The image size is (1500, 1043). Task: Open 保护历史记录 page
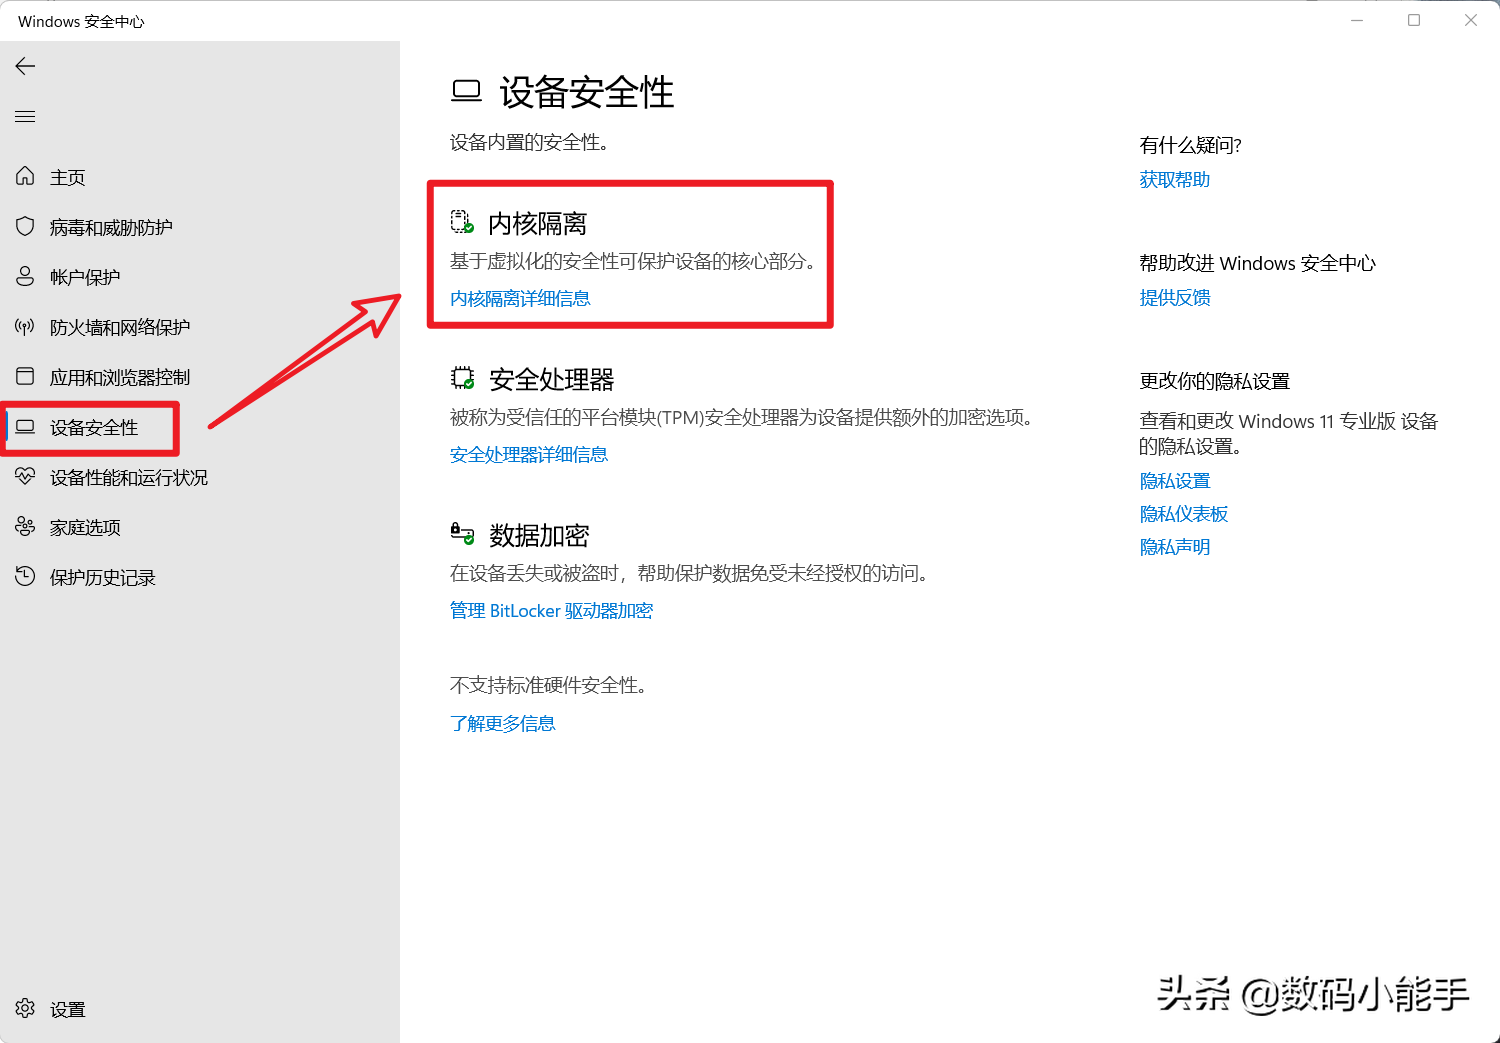tap(103, 577)
